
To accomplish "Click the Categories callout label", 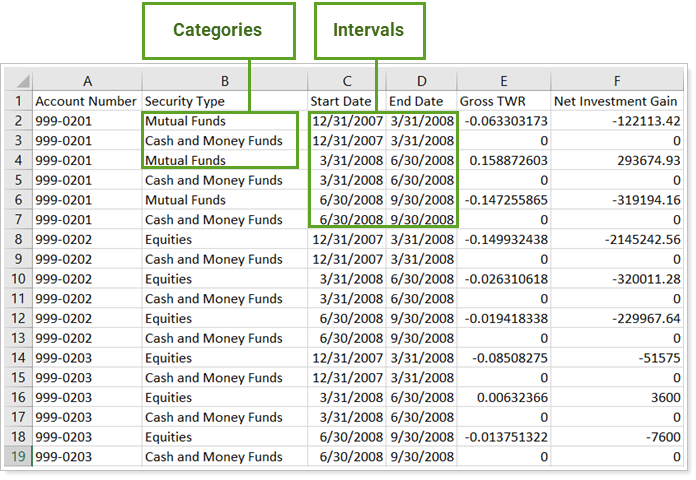I will 217,30.
